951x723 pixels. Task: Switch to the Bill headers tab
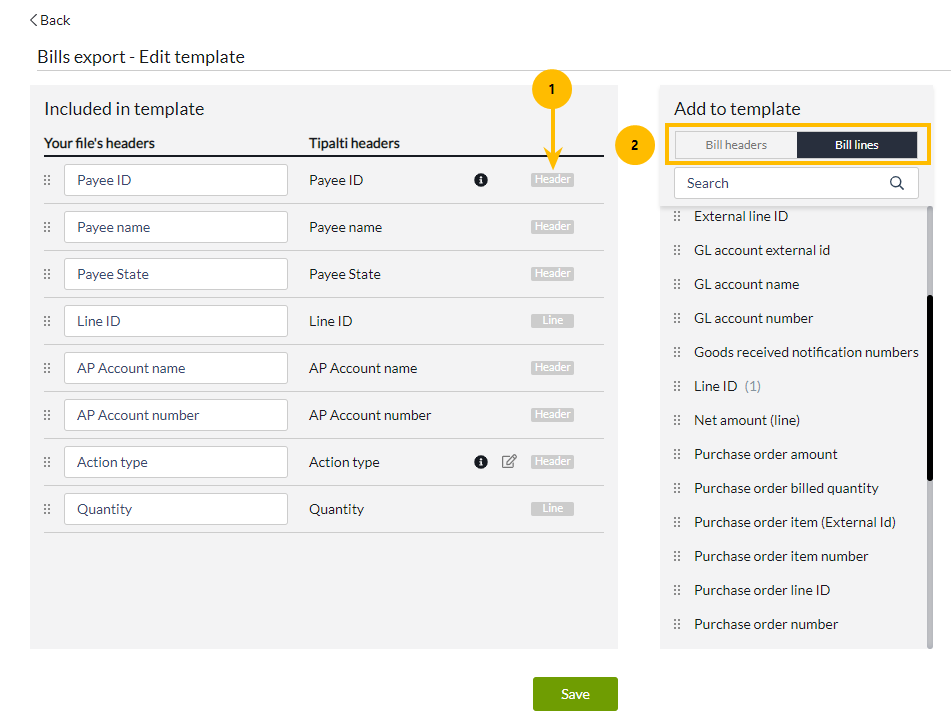click(x=735, y=144)
